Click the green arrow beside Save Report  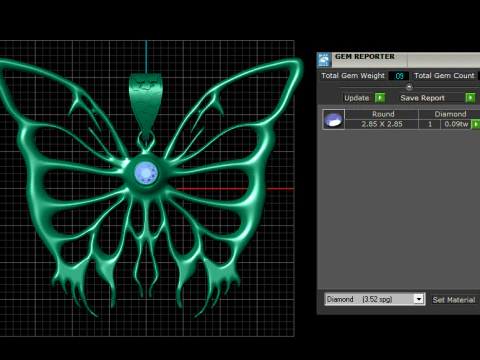[470, 98]
